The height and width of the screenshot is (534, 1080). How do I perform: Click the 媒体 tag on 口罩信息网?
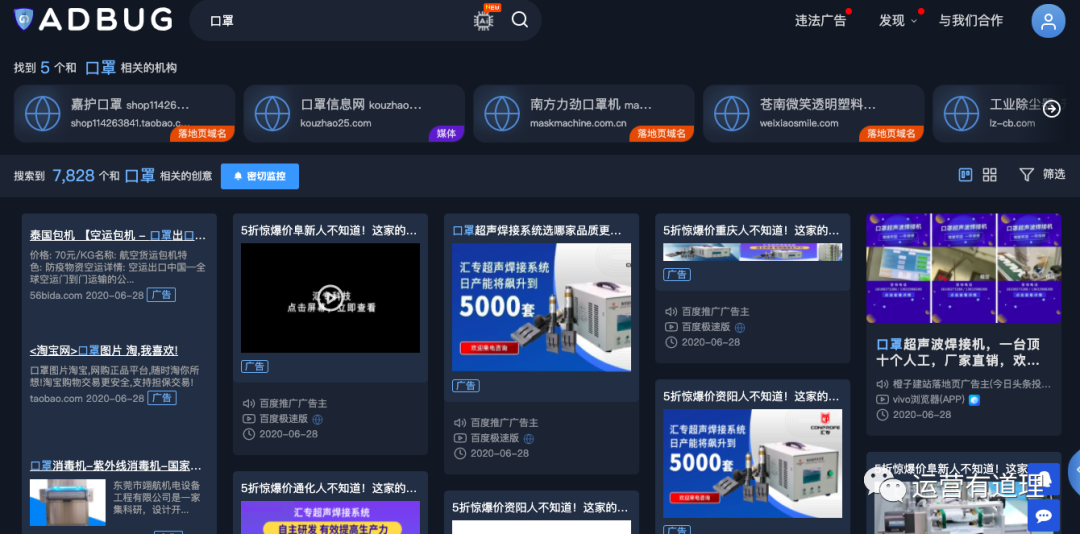click(446, 134)
